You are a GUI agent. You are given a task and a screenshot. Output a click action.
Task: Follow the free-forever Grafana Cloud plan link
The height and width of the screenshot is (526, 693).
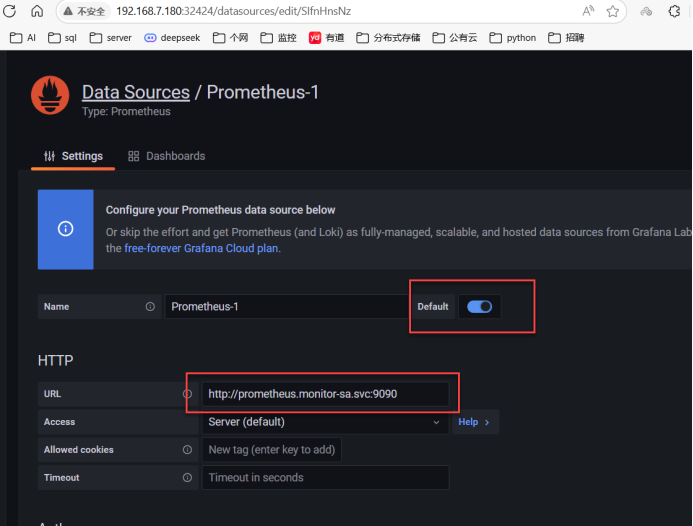(x=202, y=248)
